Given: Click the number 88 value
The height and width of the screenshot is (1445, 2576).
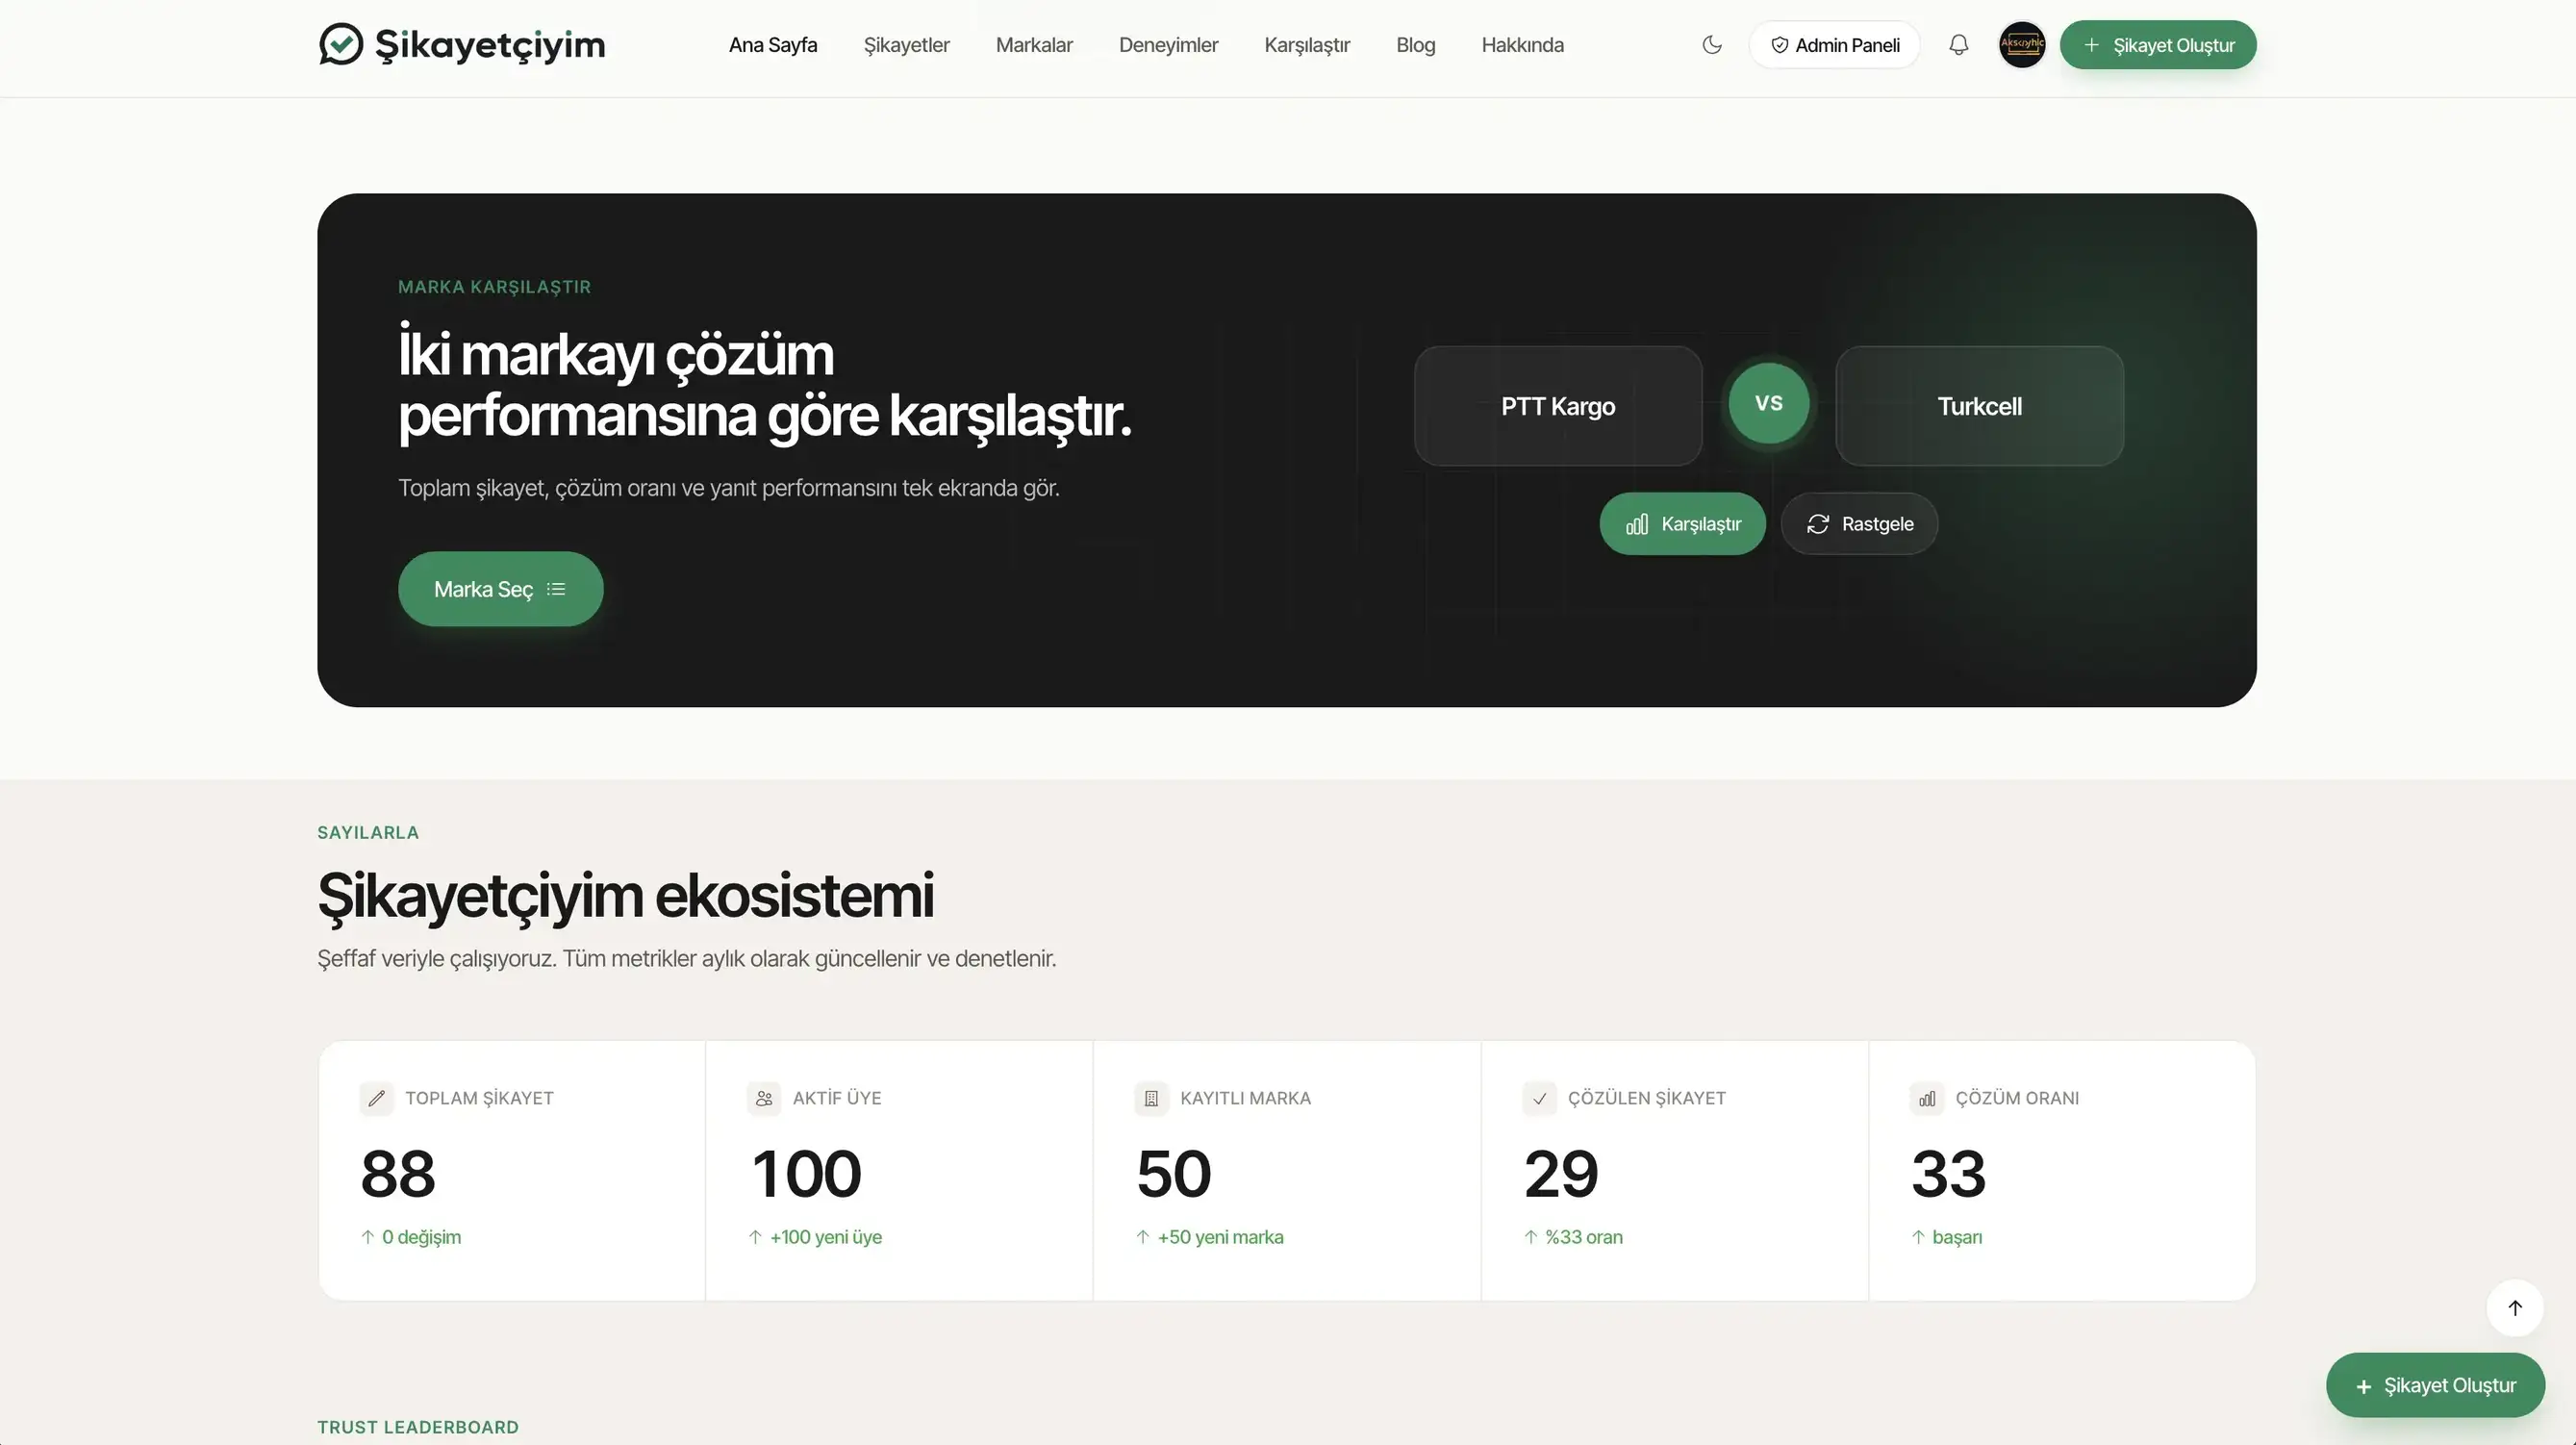Looking at the screenshot, I should coord(398,1173).
